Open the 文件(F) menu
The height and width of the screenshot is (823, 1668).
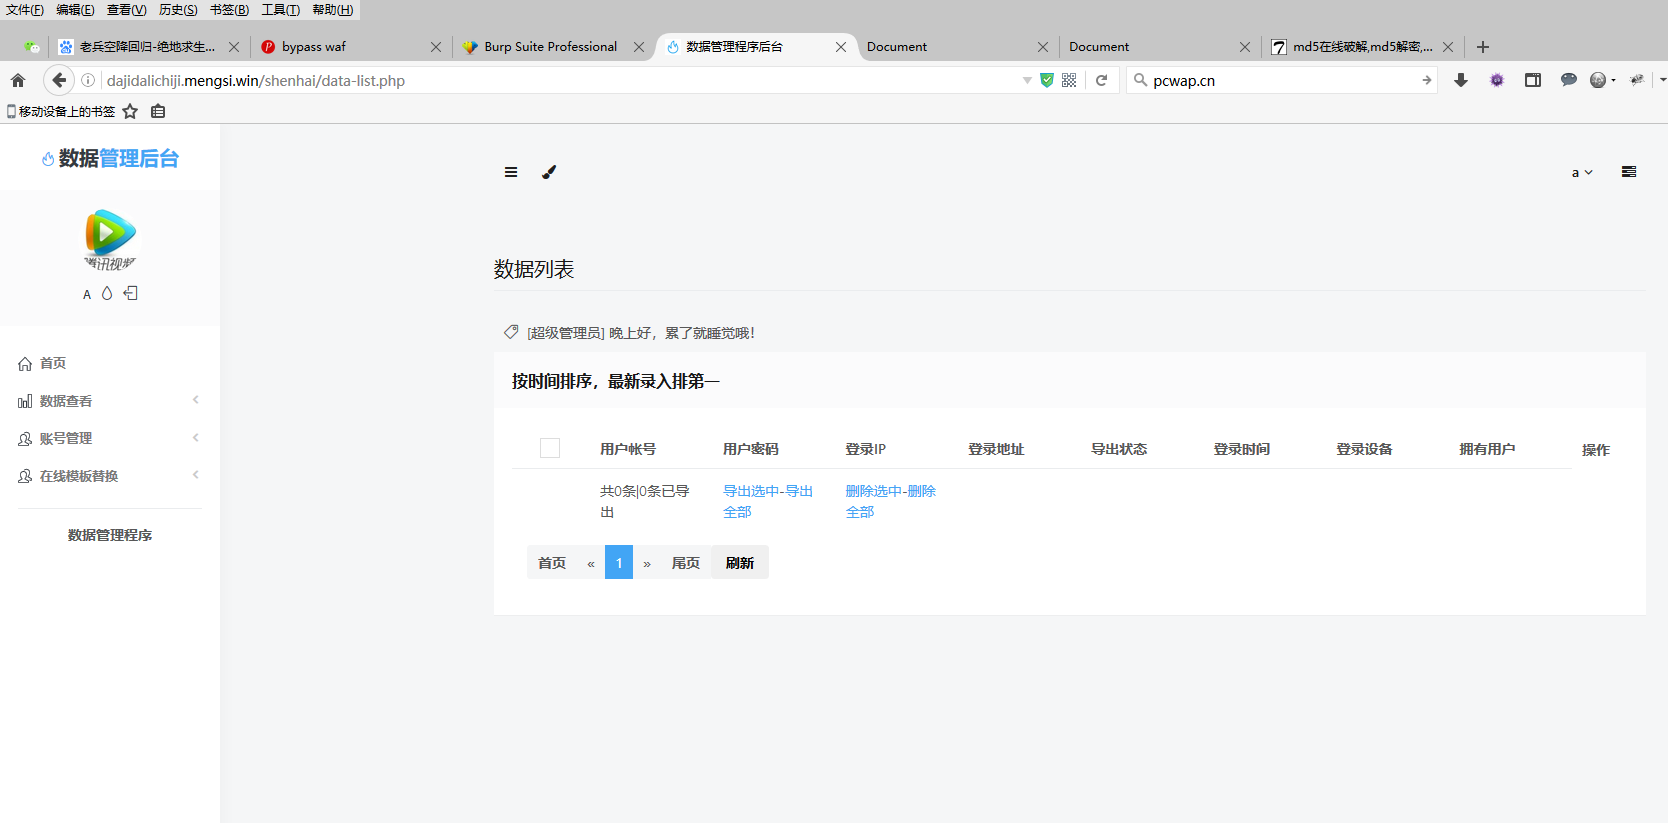(x=25, y=9)
